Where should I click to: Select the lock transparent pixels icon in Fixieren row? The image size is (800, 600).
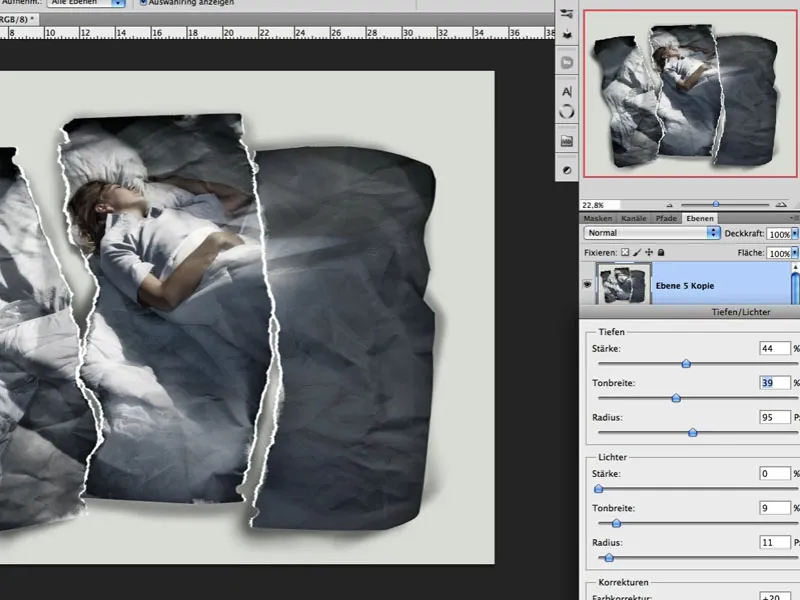coord(626,252)
